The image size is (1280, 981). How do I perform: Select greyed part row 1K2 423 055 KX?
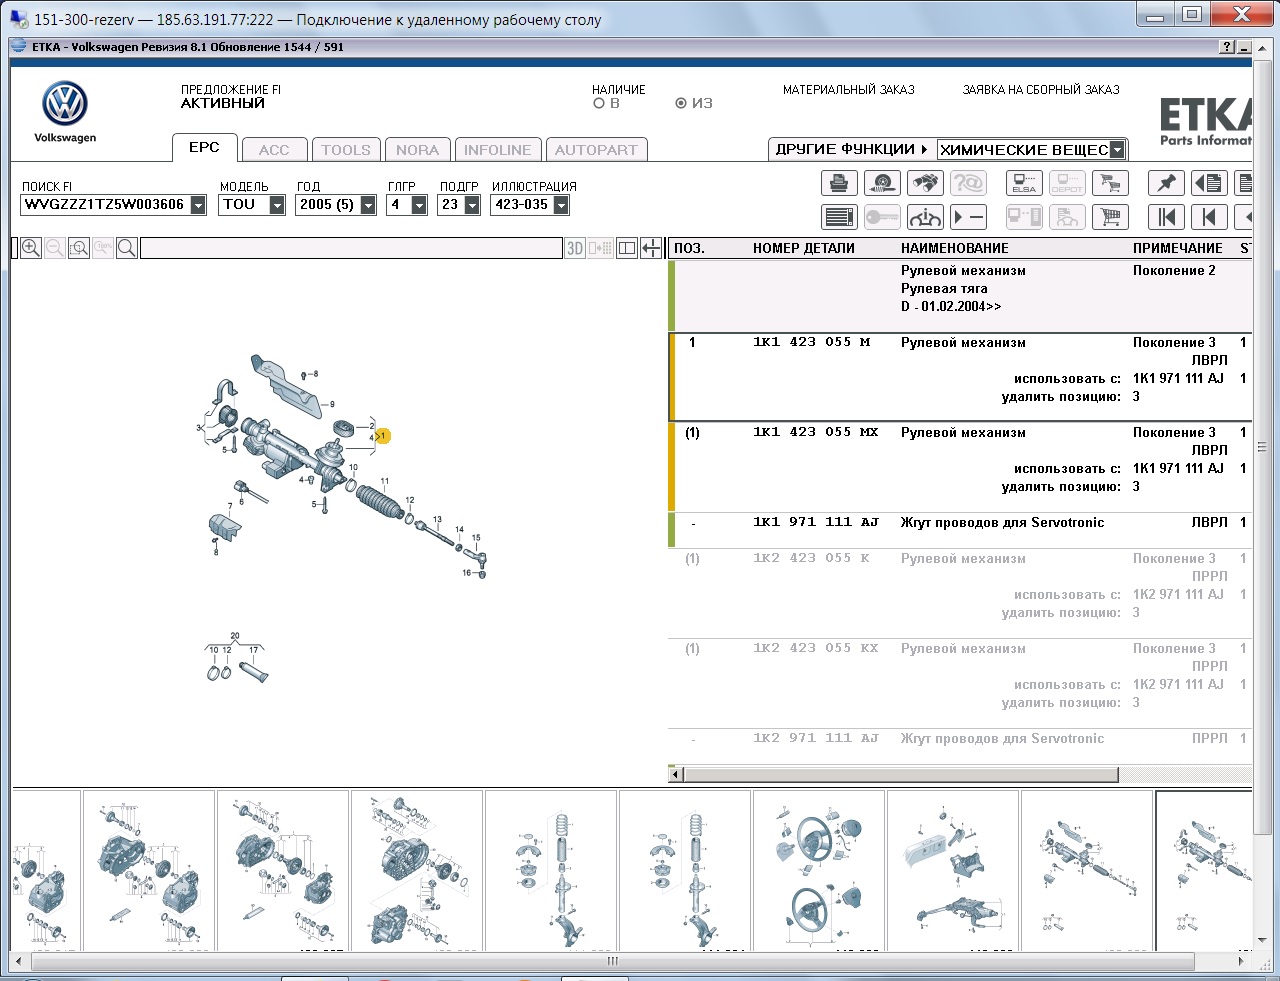[x=960, y=683]
